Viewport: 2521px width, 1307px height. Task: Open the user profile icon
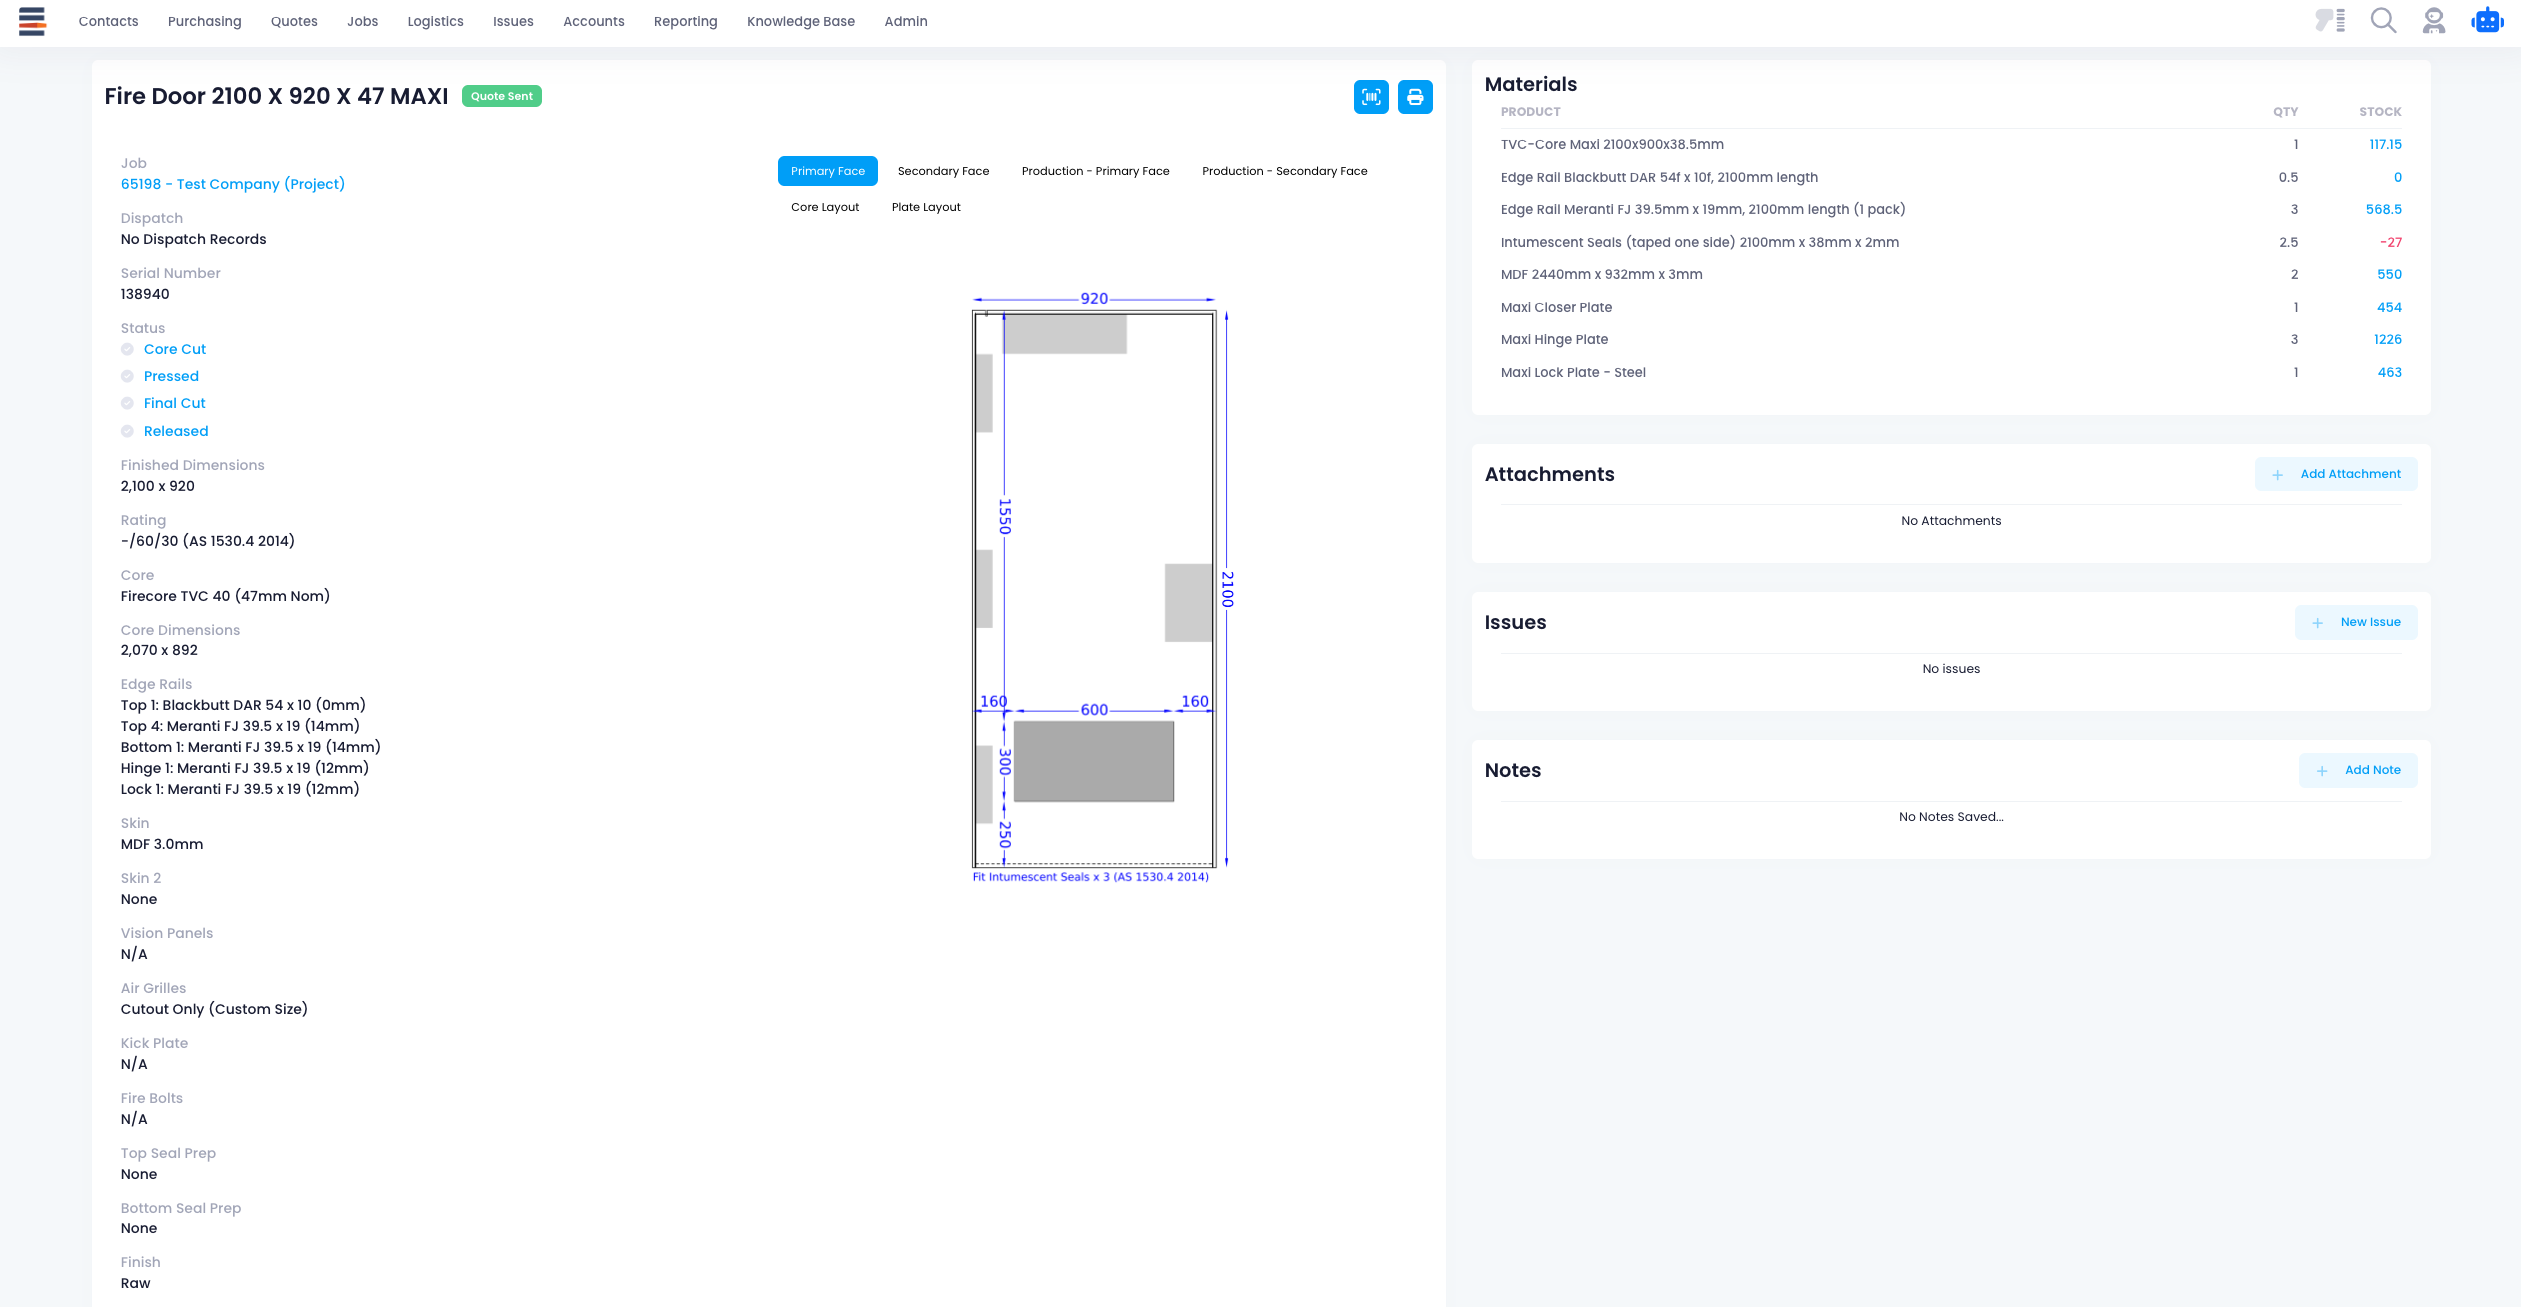2434,21
